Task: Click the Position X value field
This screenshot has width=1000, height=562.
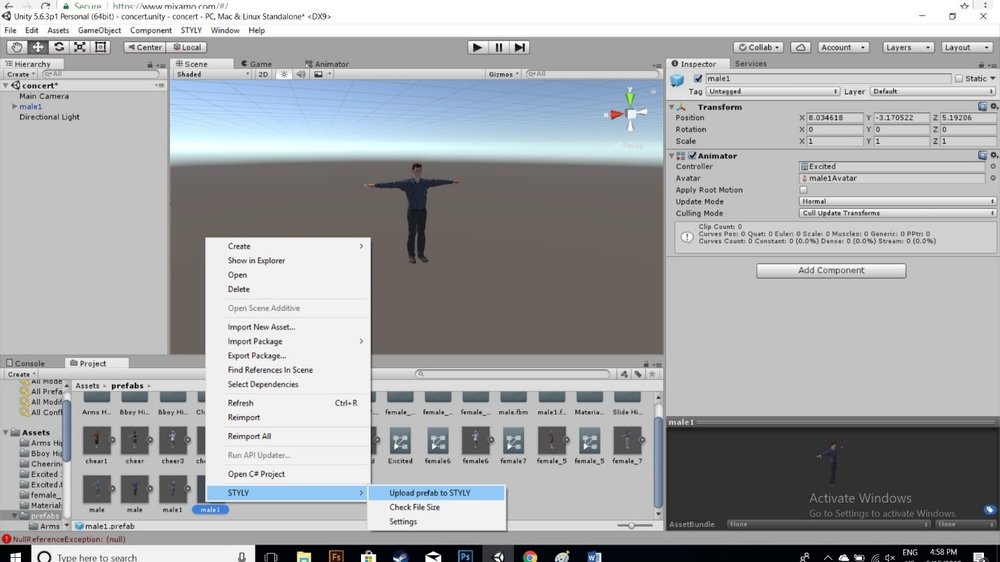Action: point(835,118)
